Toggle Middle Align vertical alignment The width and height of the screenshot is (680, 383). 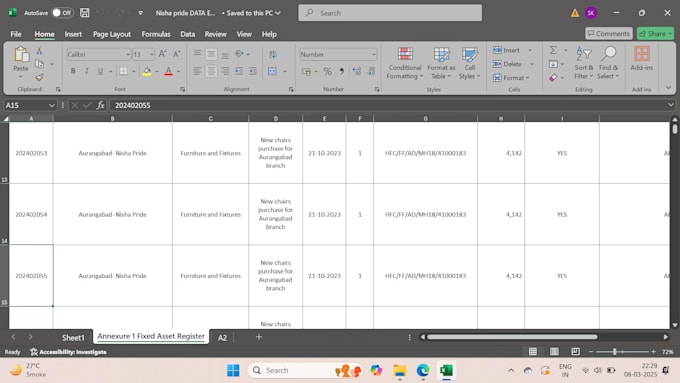(x=211, y=54)
